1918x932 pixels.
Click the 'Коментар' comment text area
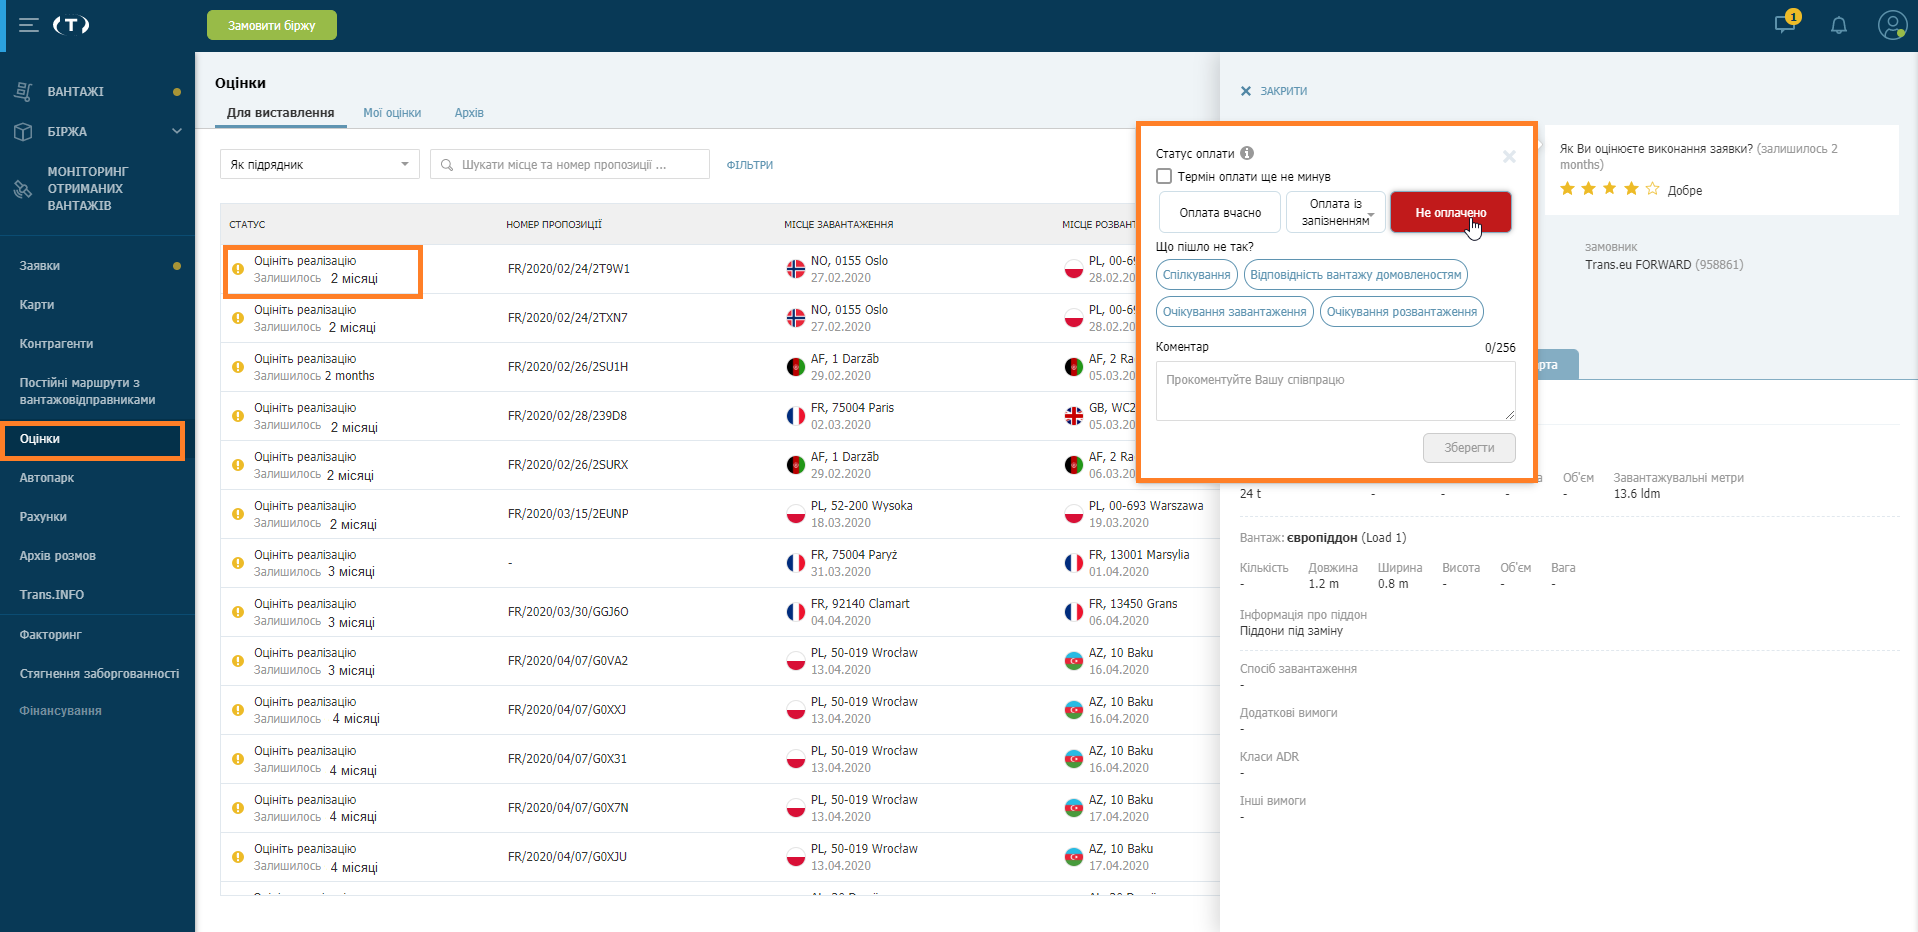pyautogui.click(x=1336, y=391)
